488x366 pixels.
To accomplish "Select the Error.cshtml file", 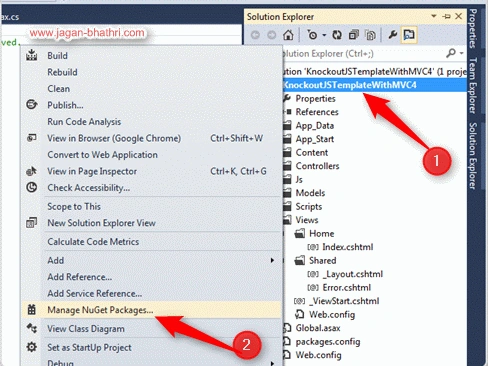I will [347, 288].
